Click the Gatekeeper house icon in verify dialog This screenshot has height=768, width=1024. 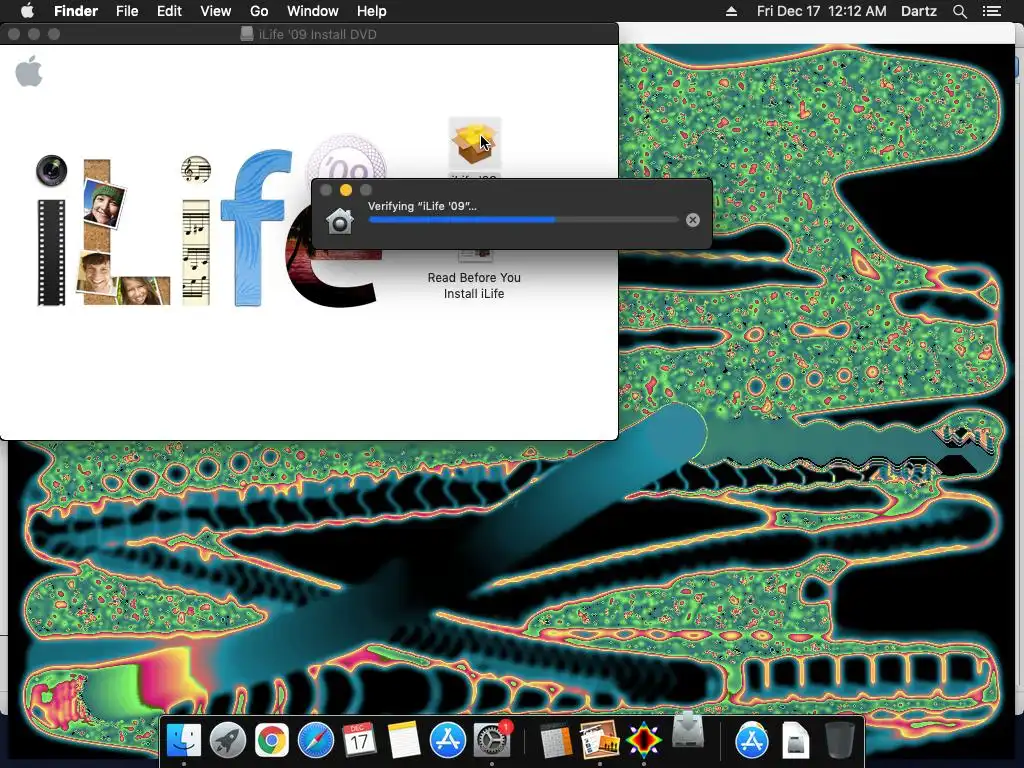pyautogui.click(x=340, y=221)
